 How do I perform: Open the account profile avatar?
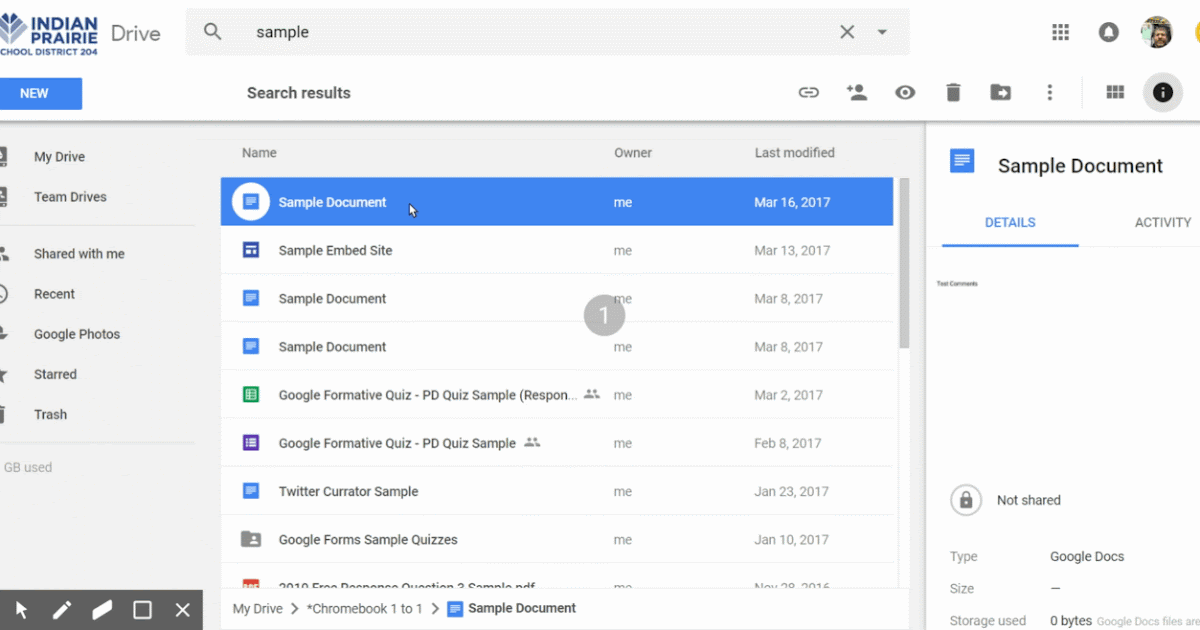pos(1157,32)
